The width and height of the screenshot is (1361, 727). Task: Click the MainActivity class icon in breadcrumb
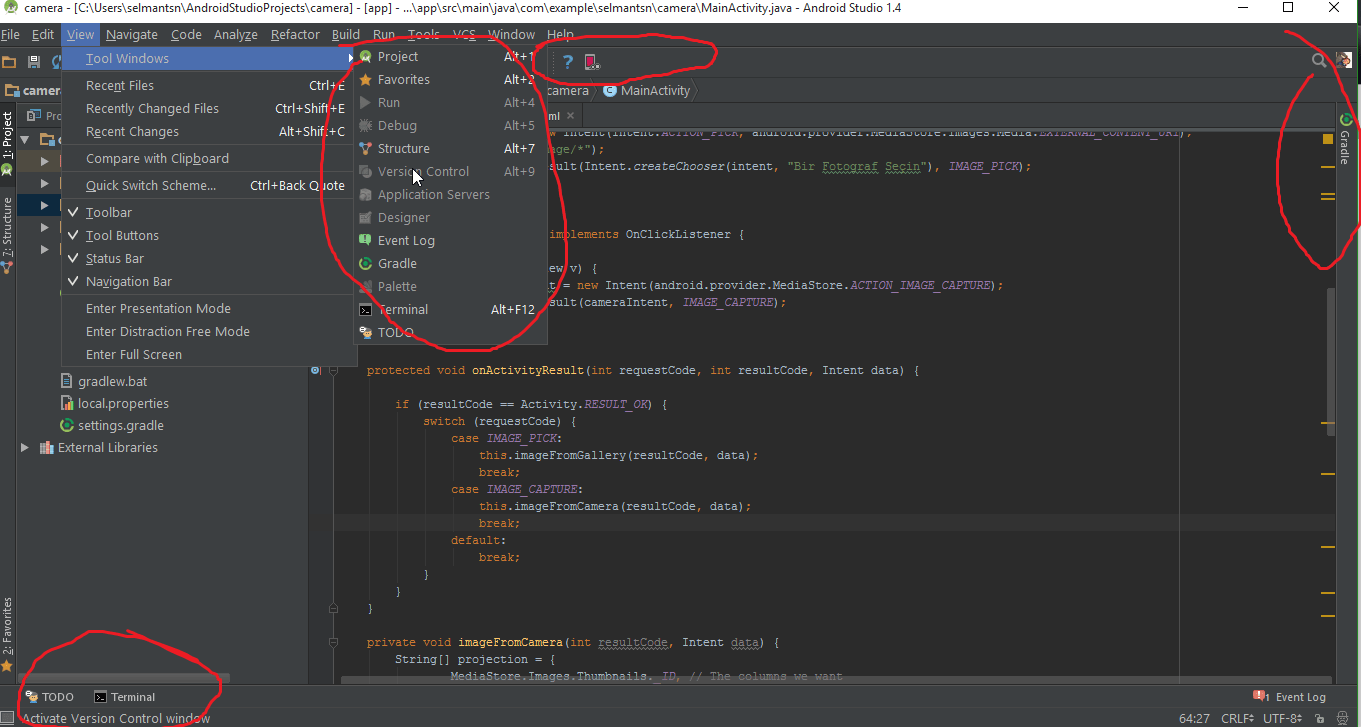[609, 91]
